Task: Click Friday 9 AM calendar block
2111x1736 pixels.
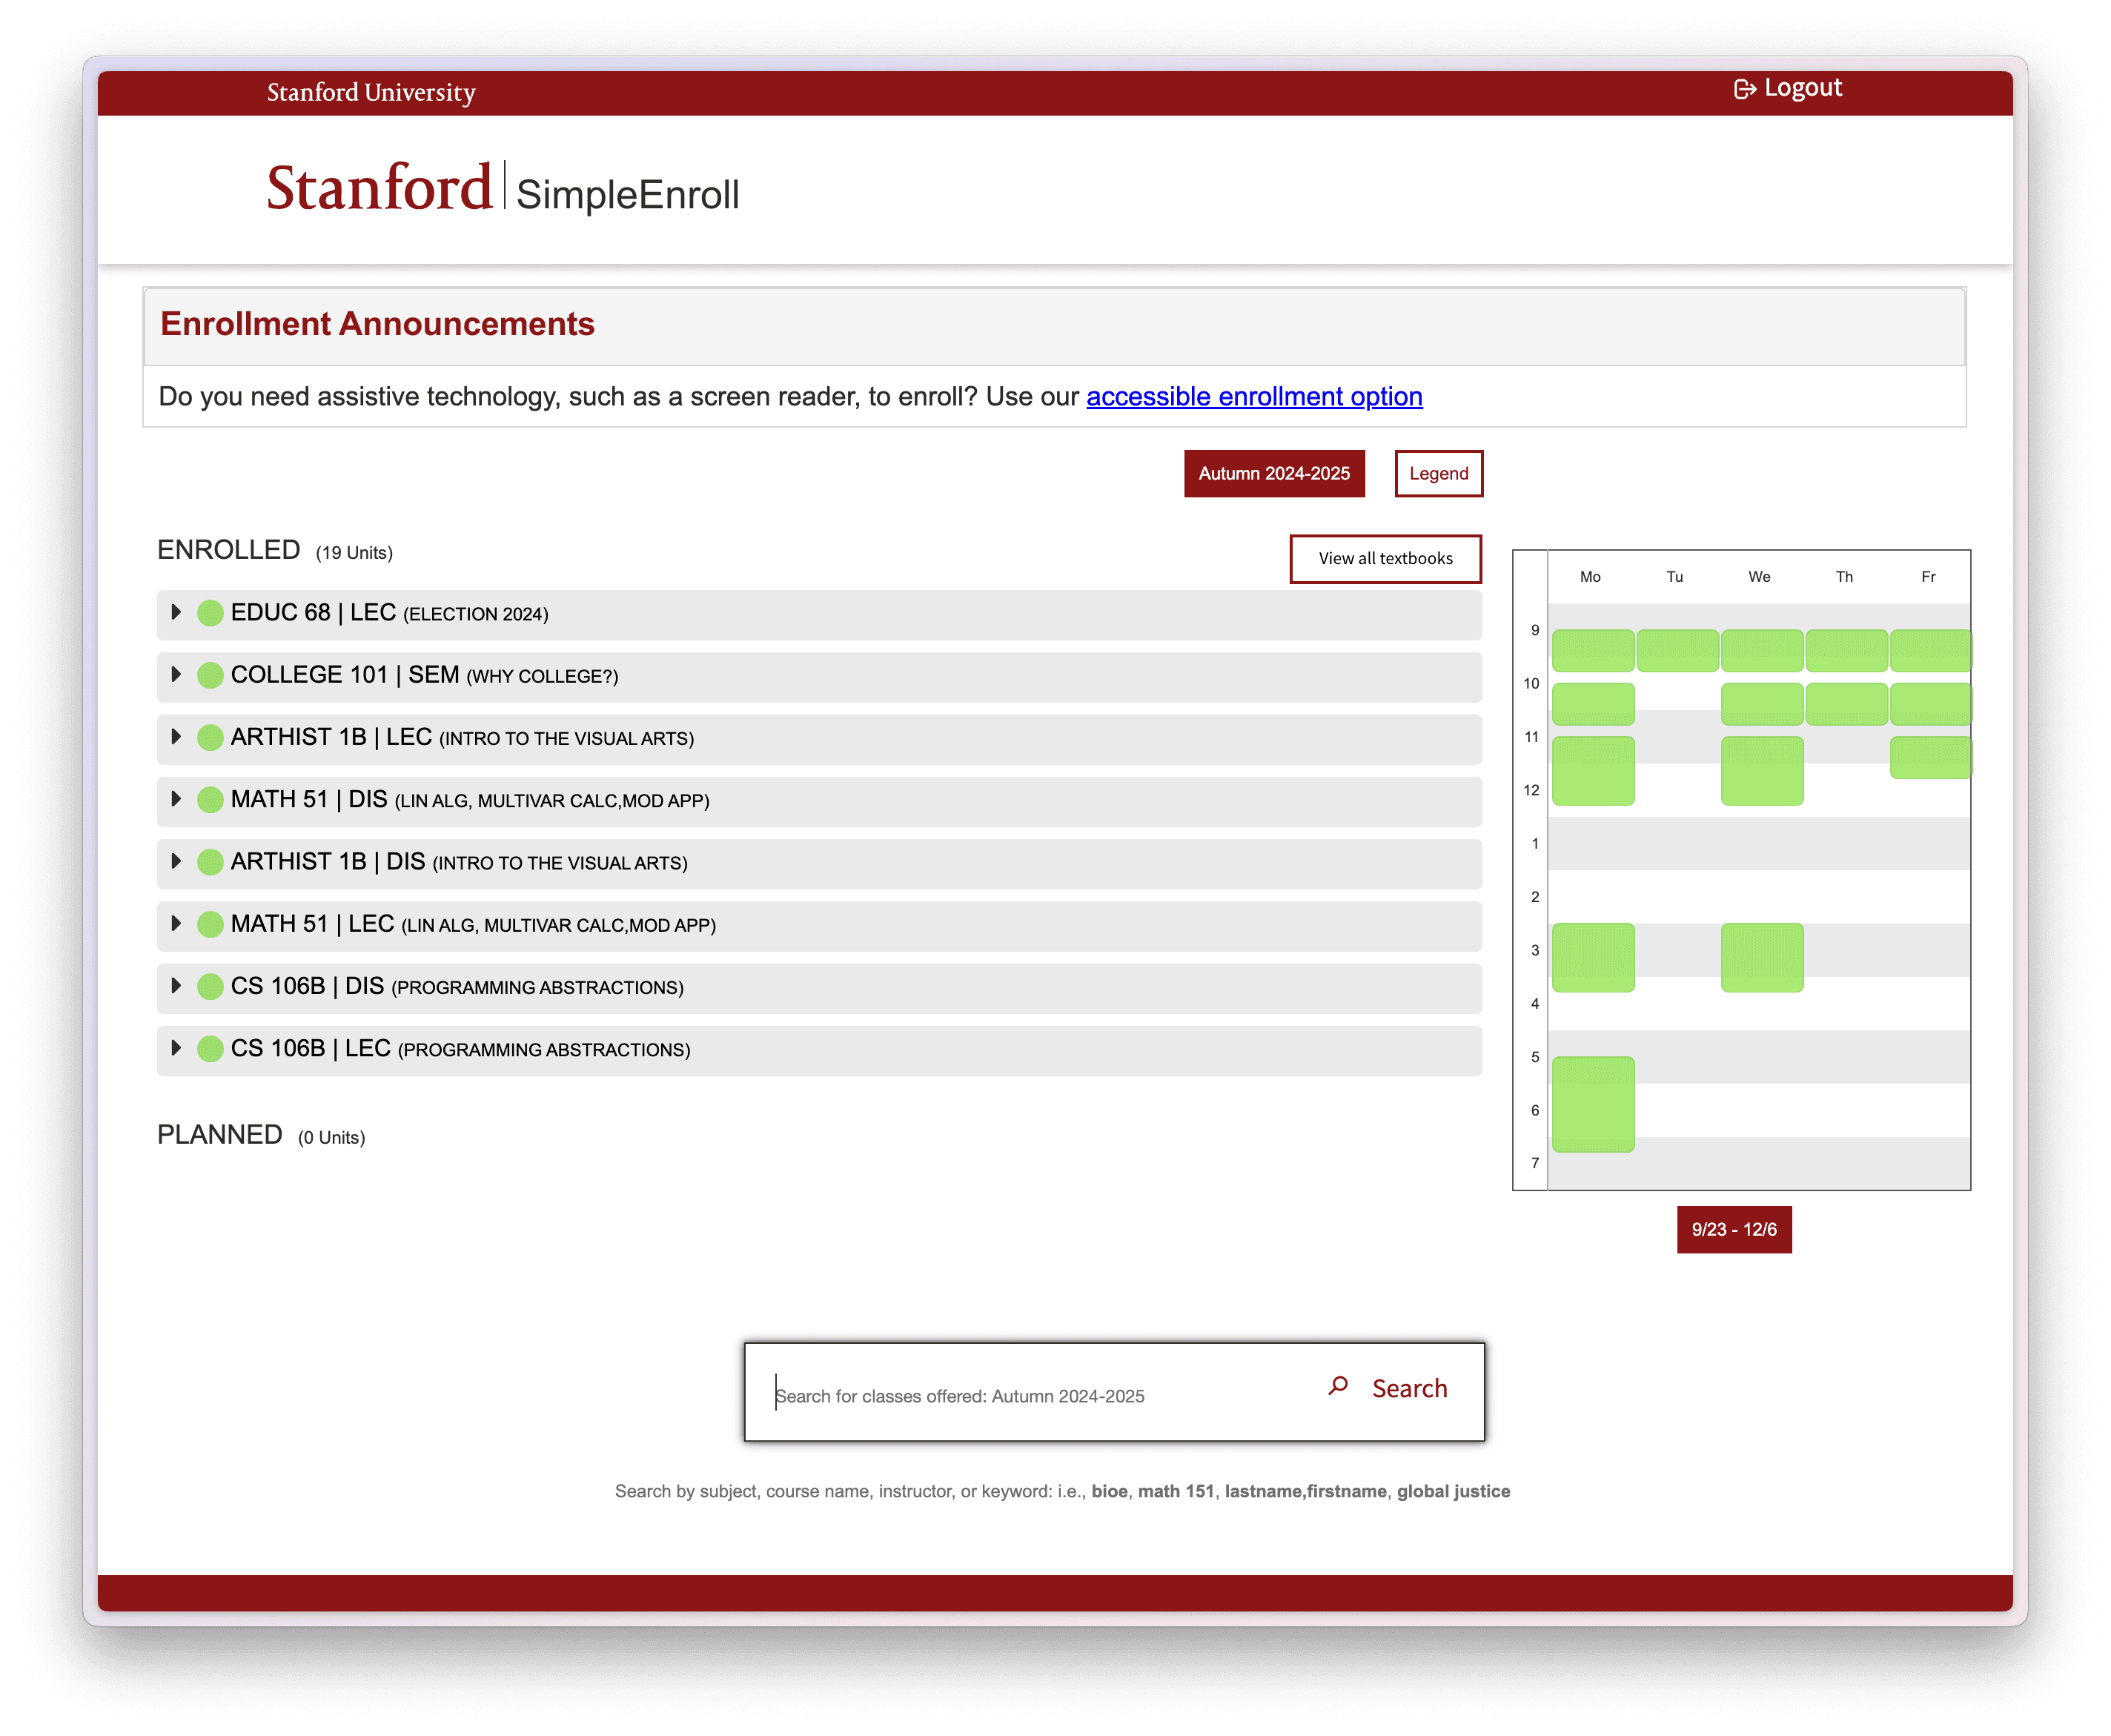Action: [1930, 650]
